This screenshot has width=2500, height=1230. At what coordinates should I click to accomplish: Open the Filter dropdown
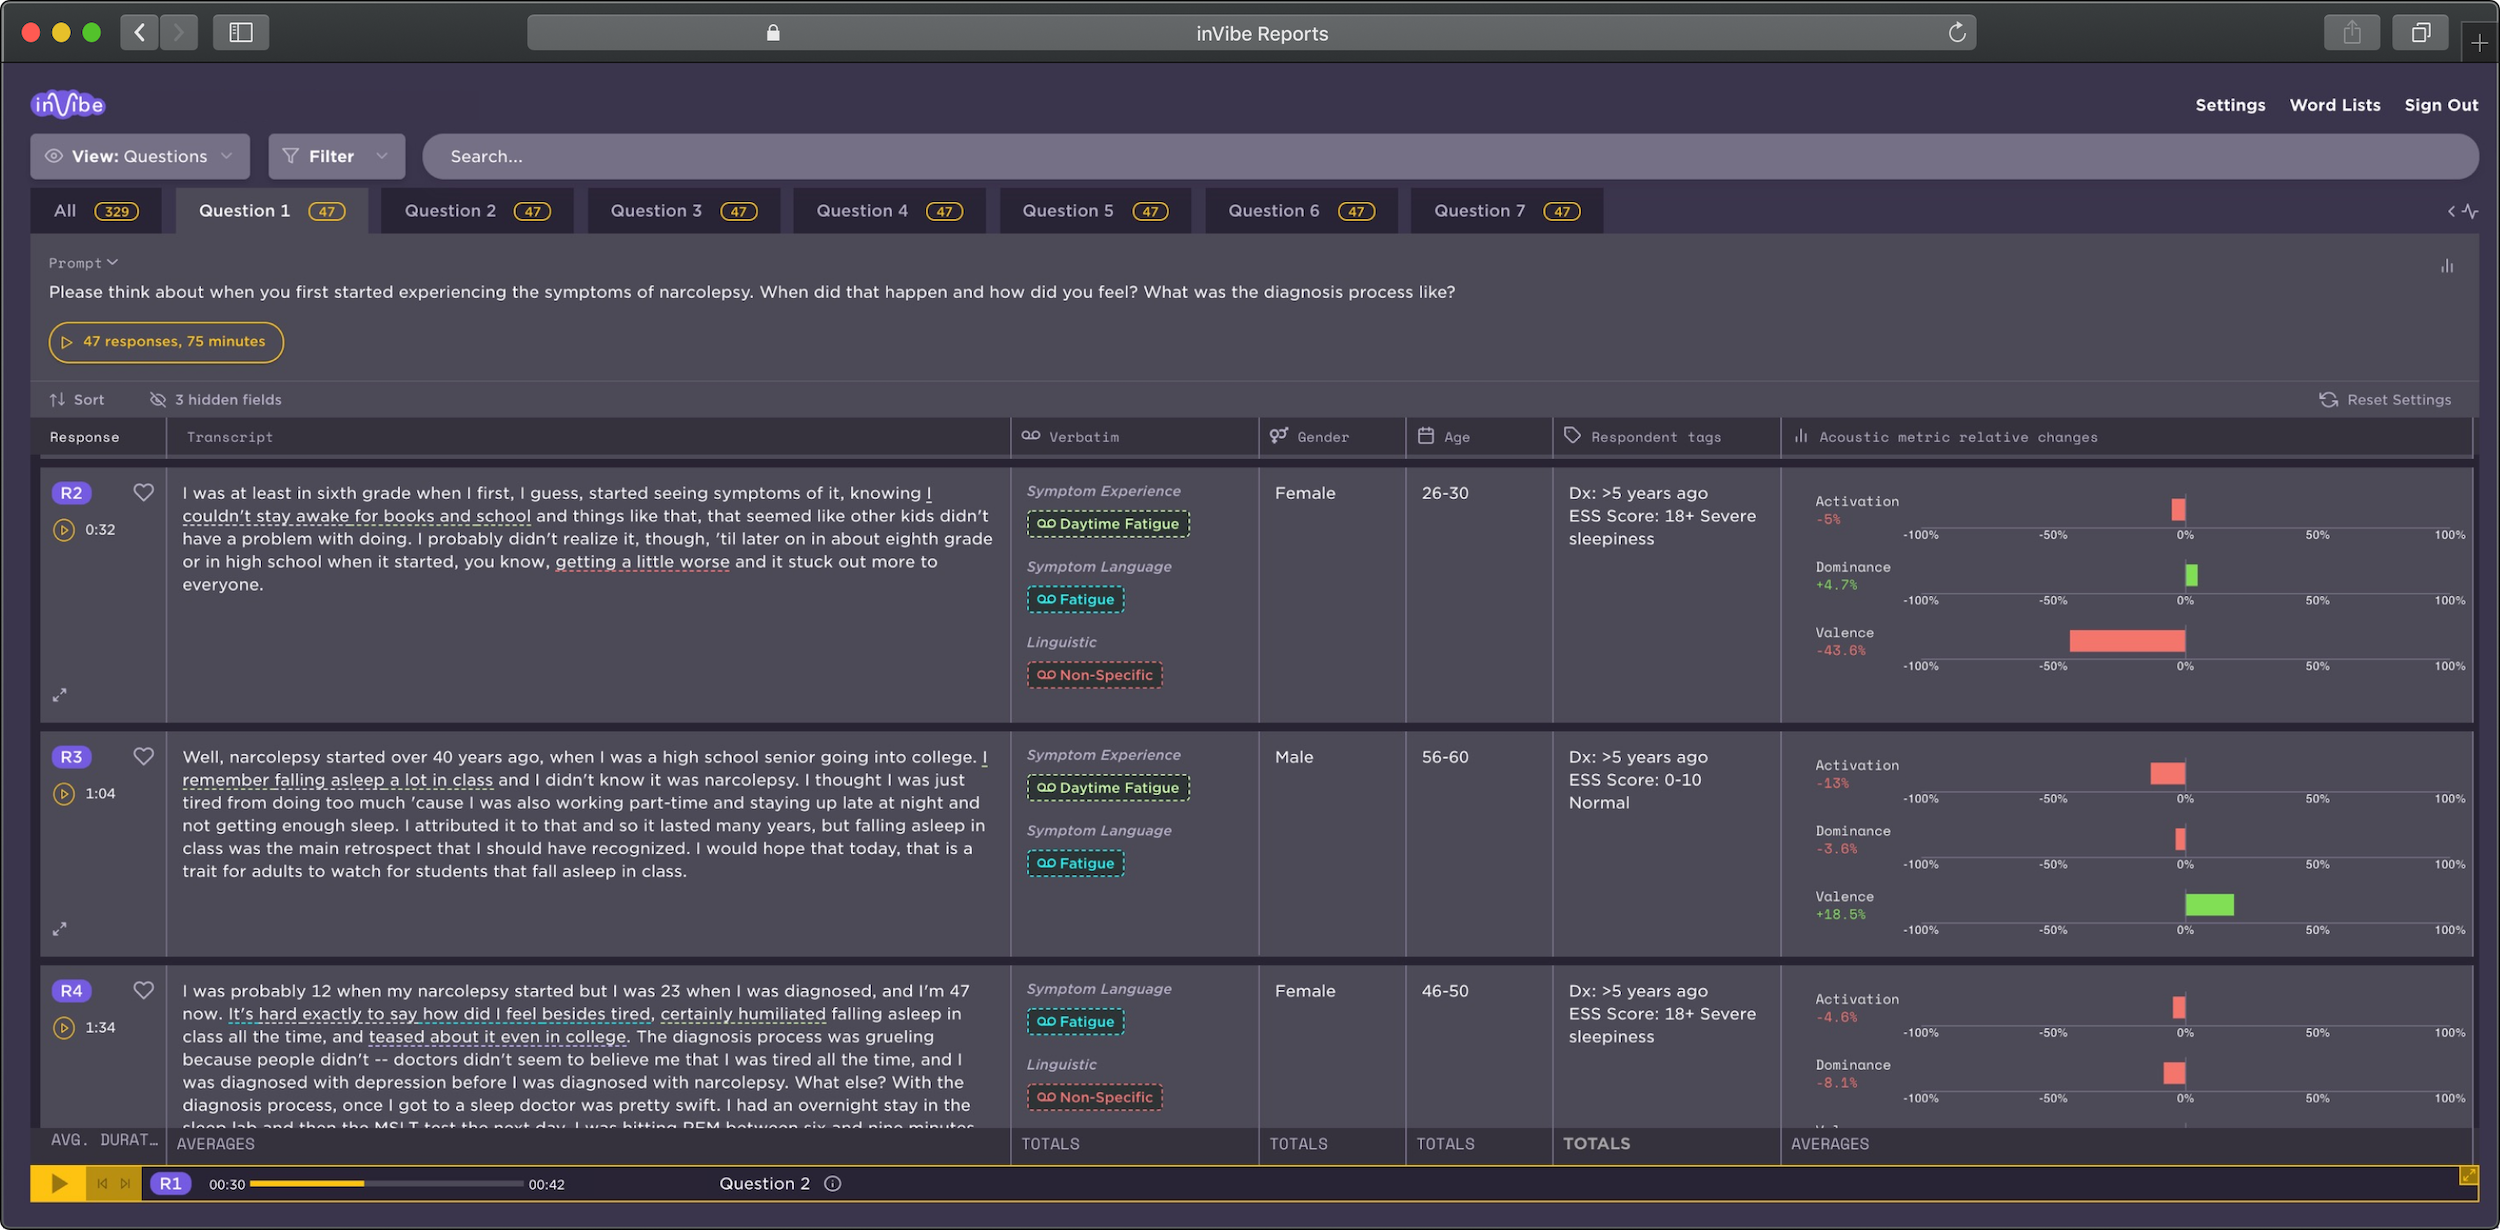point(336,156)
